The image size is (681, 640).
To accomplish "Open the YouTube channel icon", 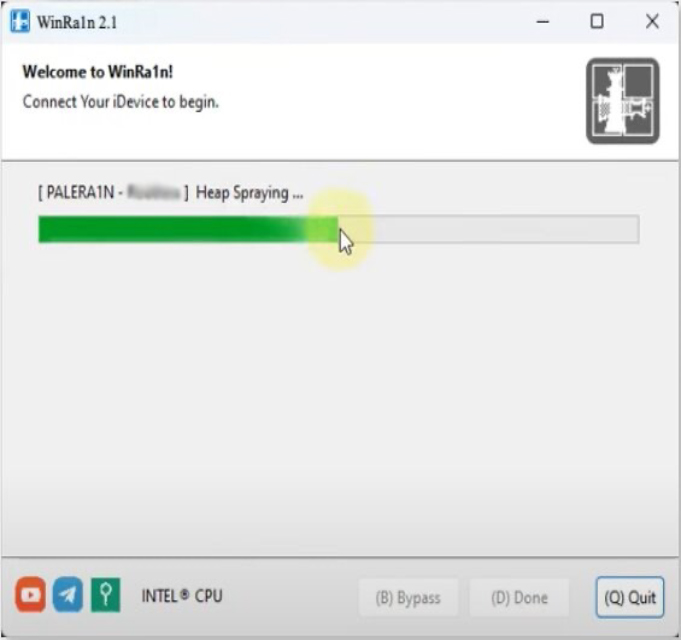I will [x=30, y=594].
